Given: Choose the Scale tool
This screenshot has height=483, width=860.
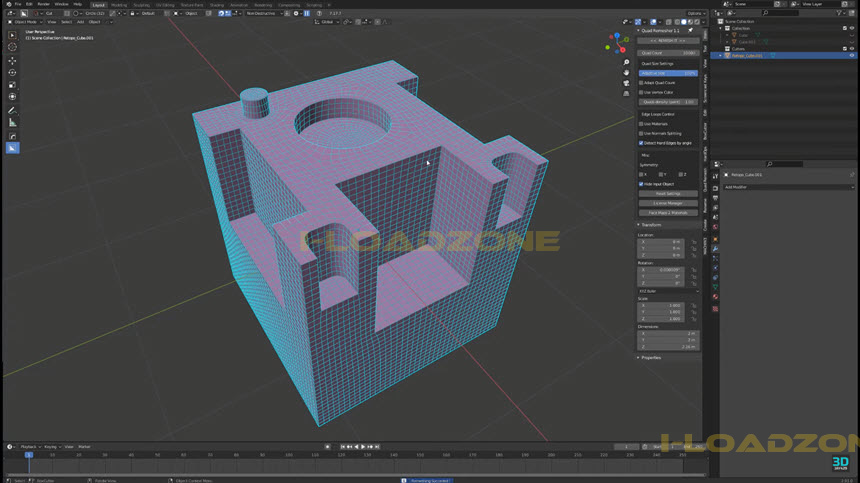Looking at the screenshot, I should pos(12,84).
